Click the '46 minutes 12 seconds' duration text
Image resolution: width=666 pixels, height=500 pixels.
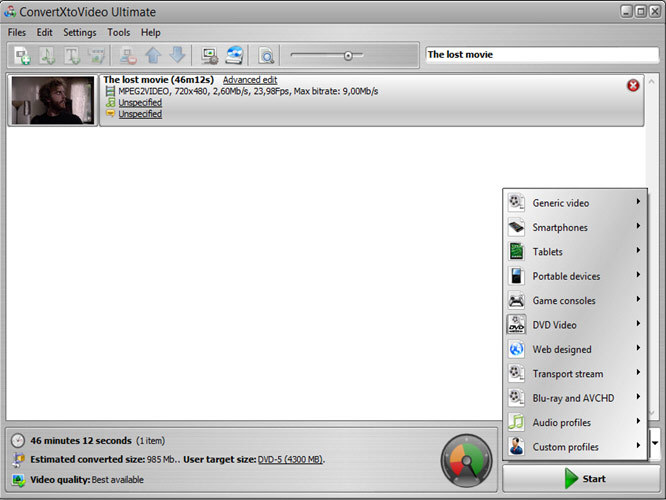(x=81, y=441)
